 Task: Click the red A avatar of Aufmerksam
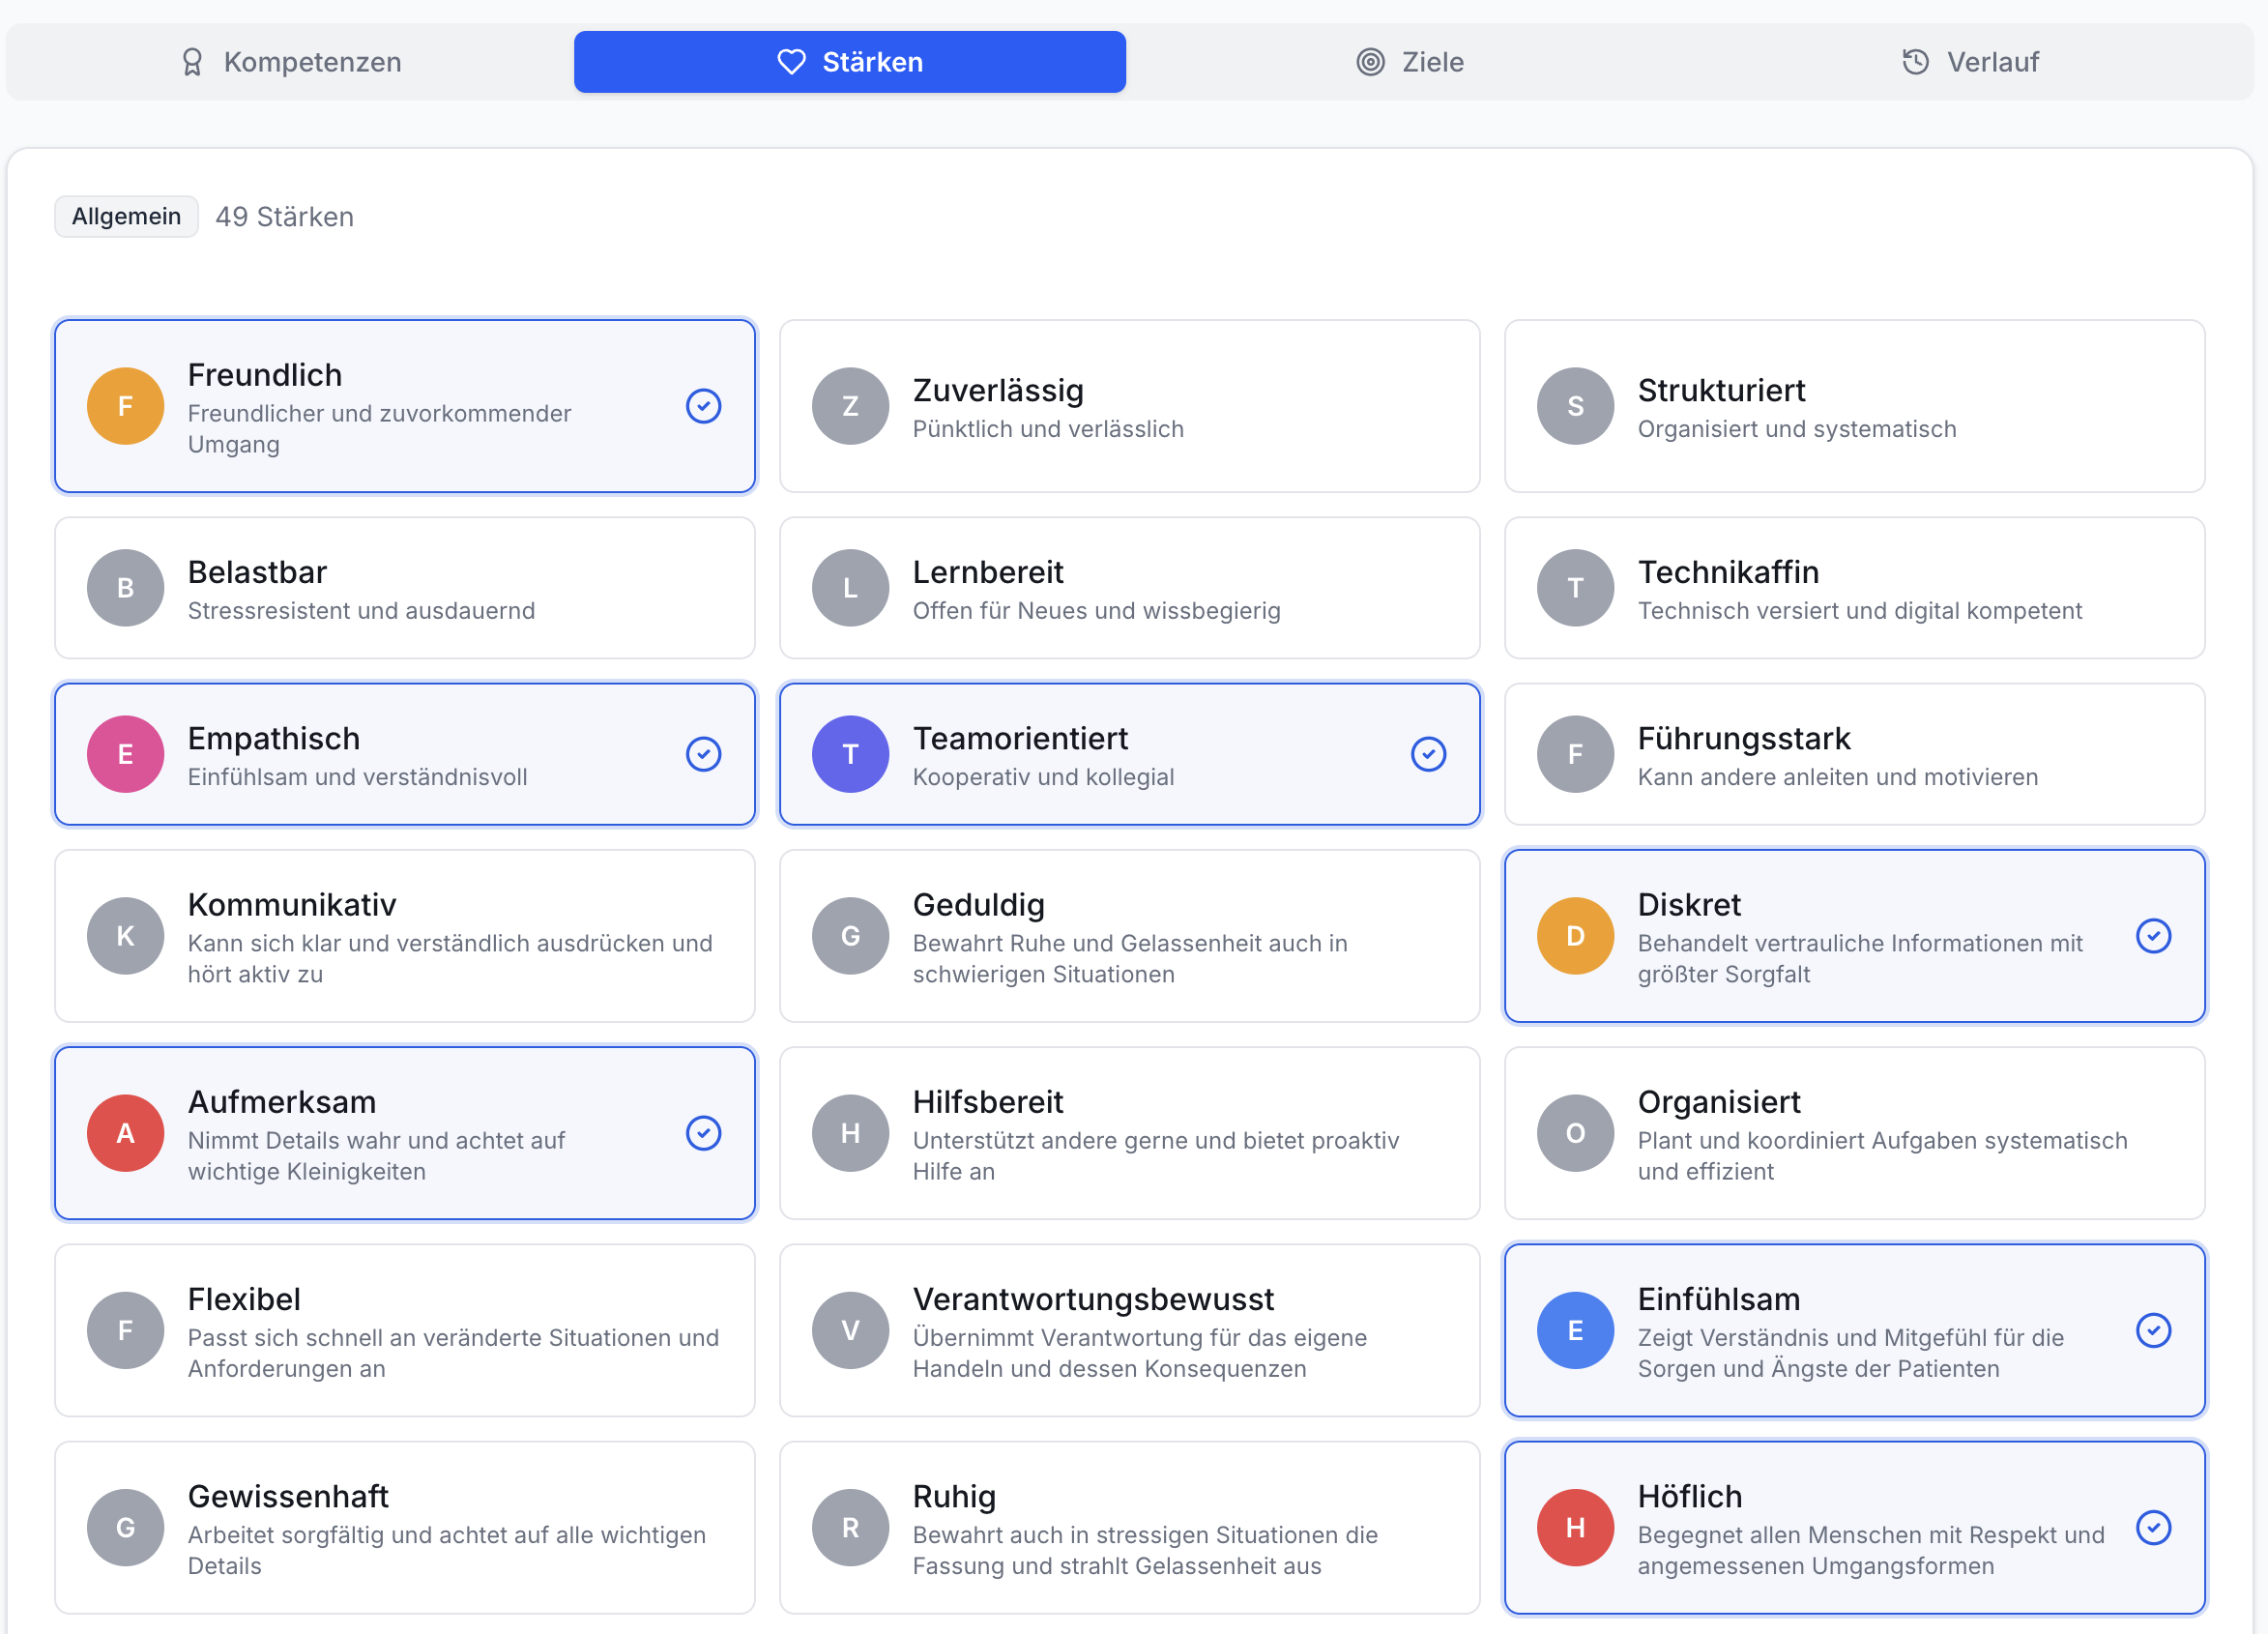coord(126,1133)
